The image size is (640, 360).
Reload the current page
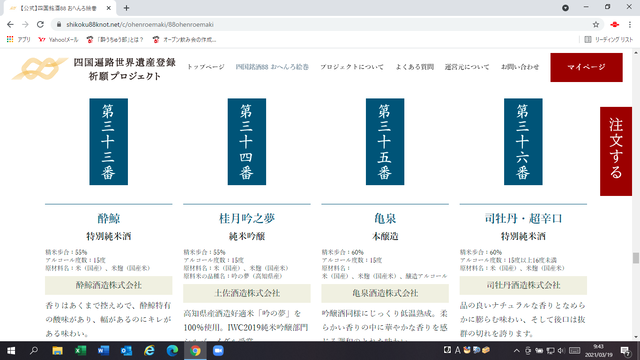click(40, 24)
